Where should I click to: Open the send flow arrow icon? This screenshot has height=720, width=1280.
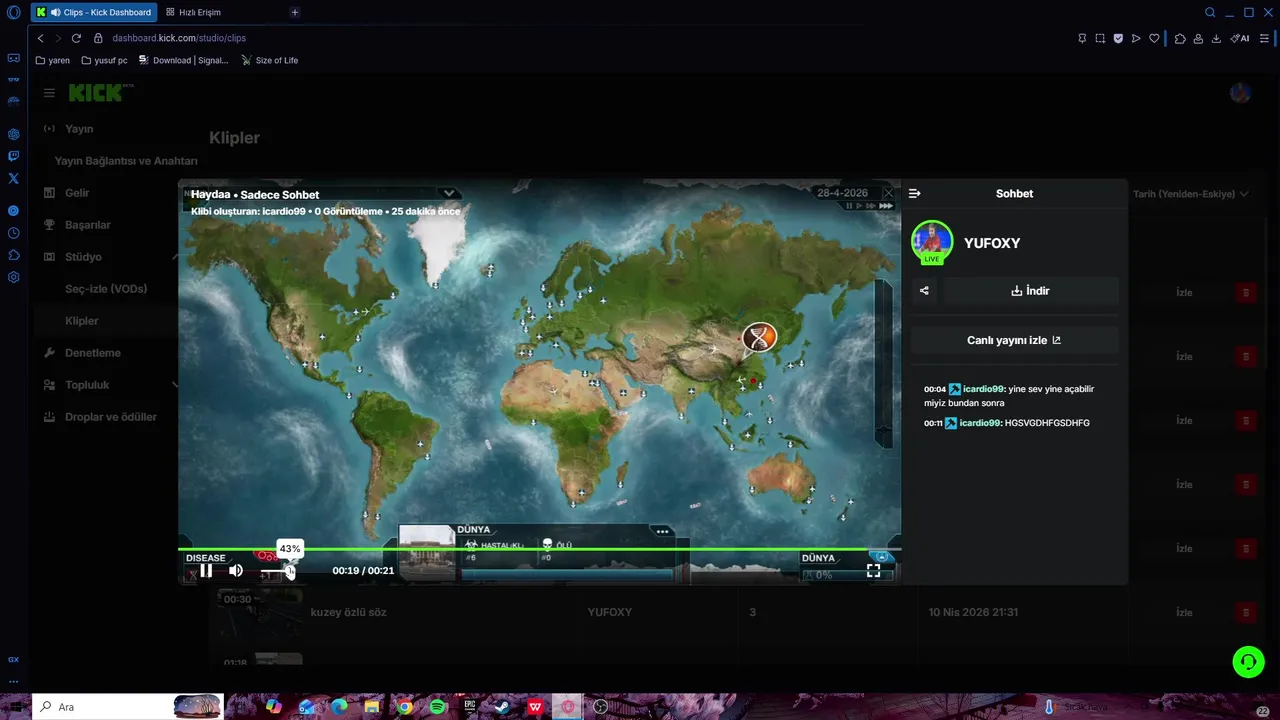pyautogui.click(x=1136, y=38)
